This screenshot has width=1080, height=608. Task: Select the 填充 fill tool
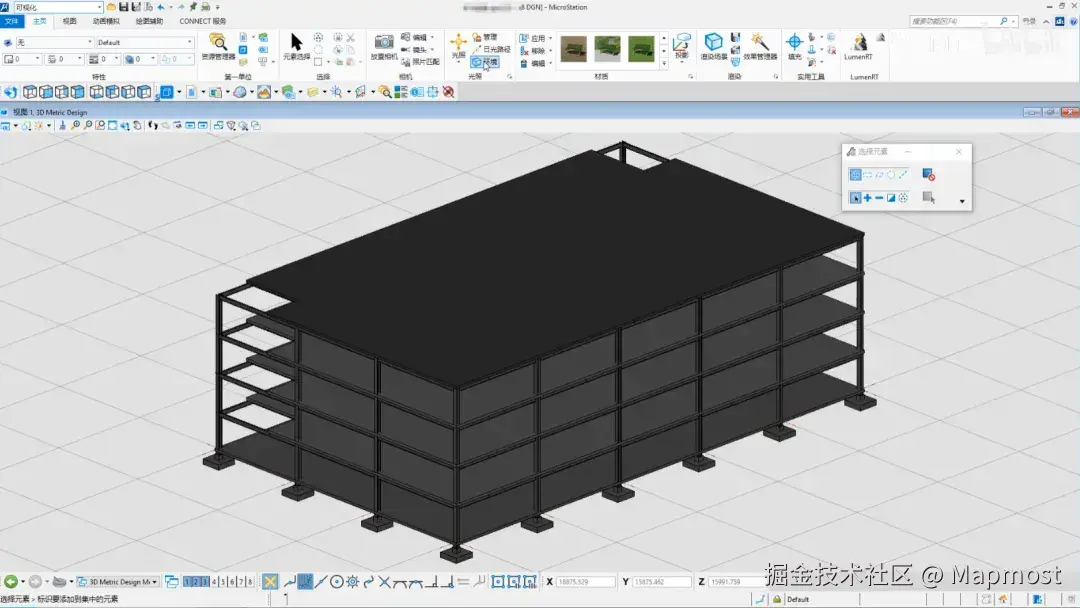pyautogui.click(x=794, y=47)
